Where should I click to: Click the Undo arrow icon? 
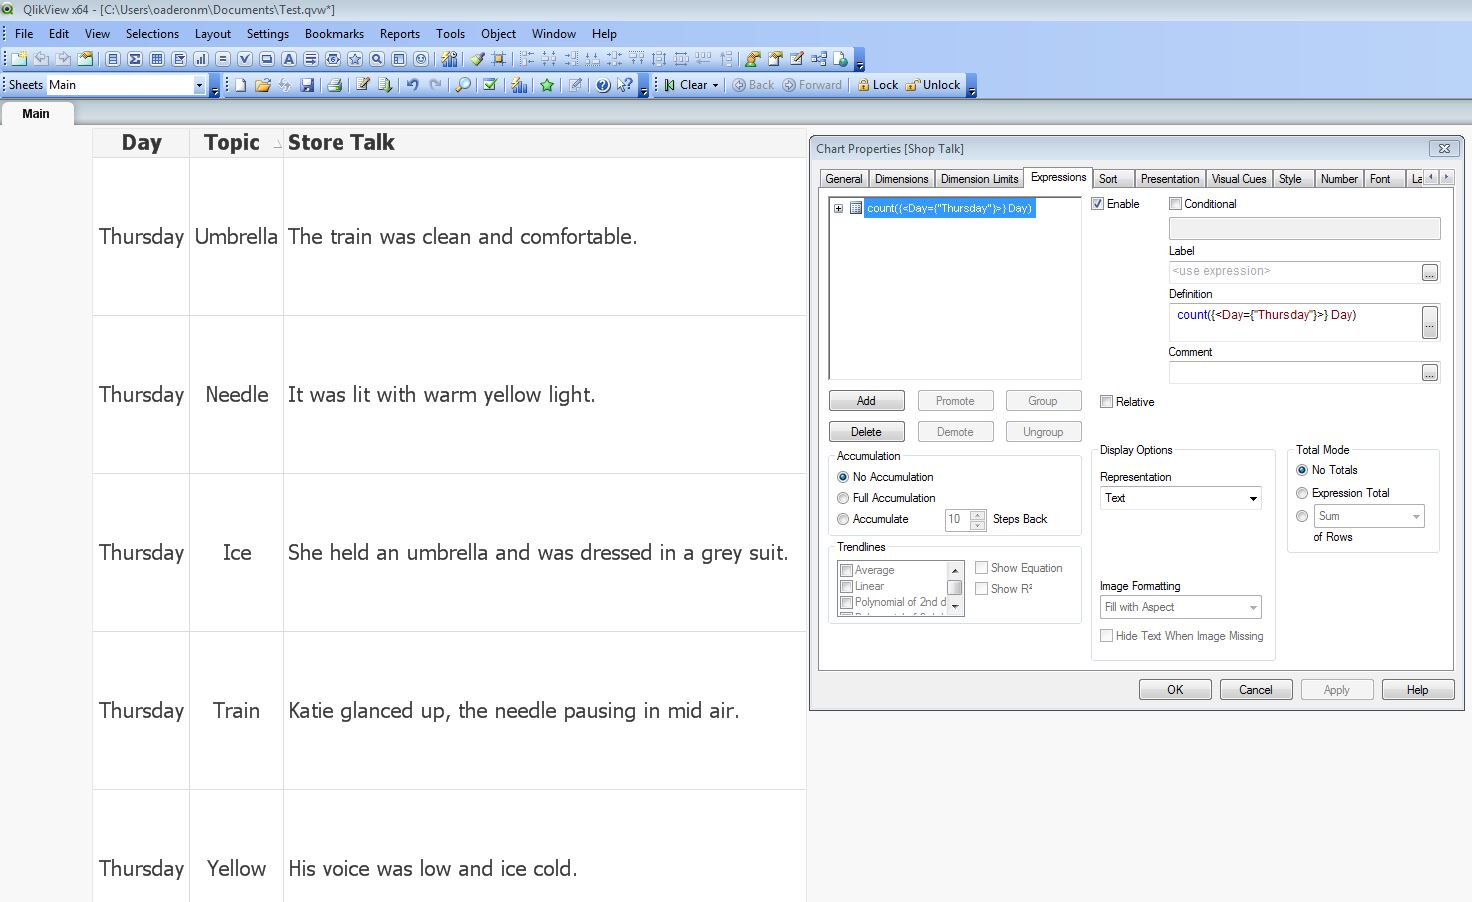click(x=412, y=85)
